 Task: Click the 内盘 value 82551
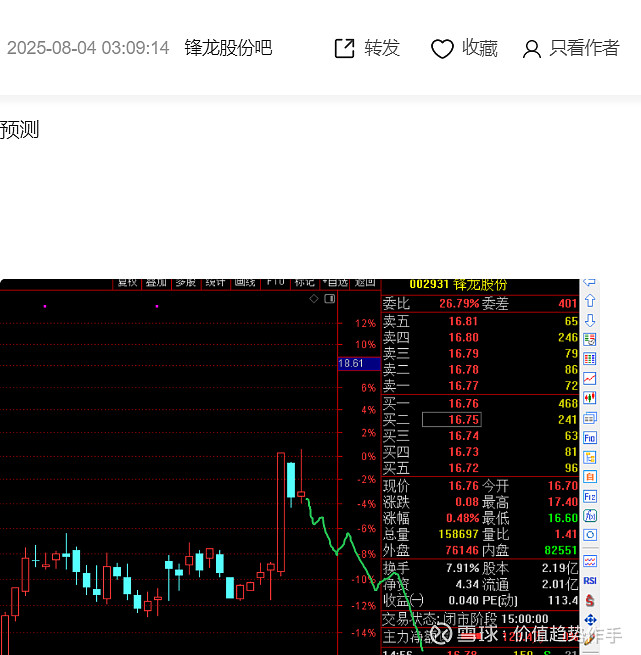(x=561, y=550)
